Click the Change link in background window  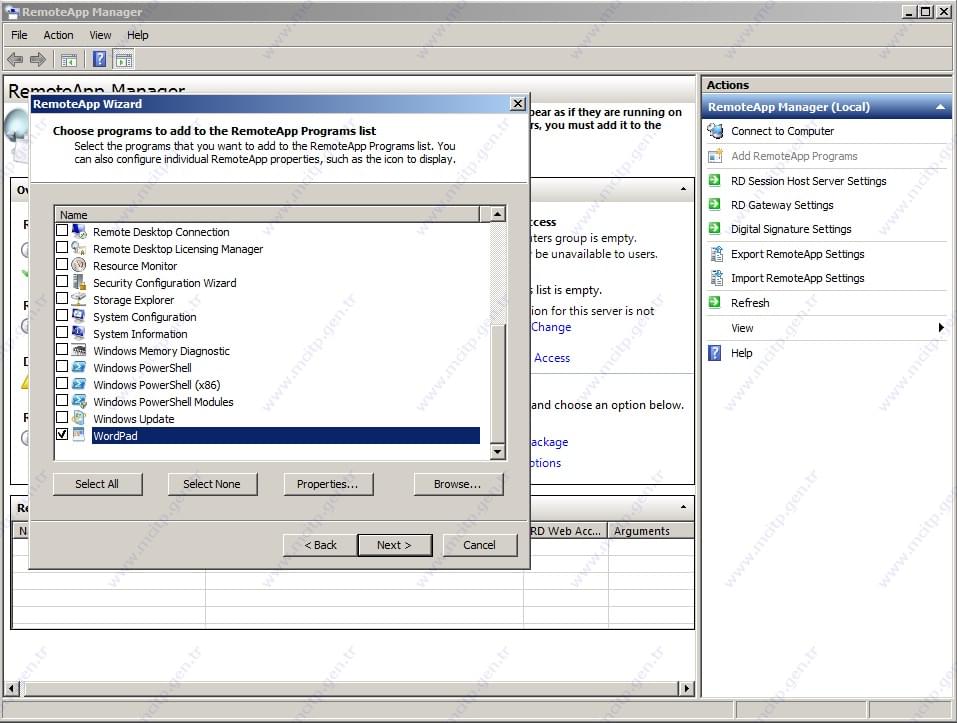point(551,327)
